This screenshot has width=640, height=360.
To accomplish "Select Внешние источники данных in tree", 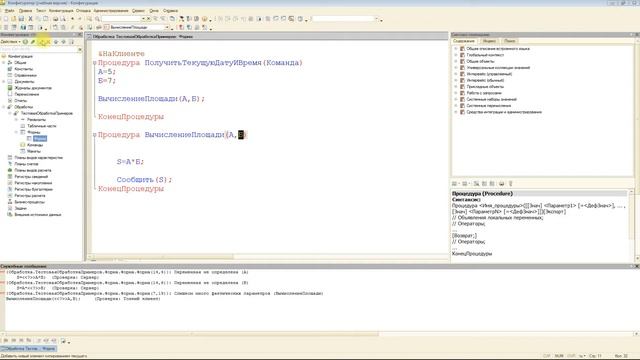I will click(38, 214).
